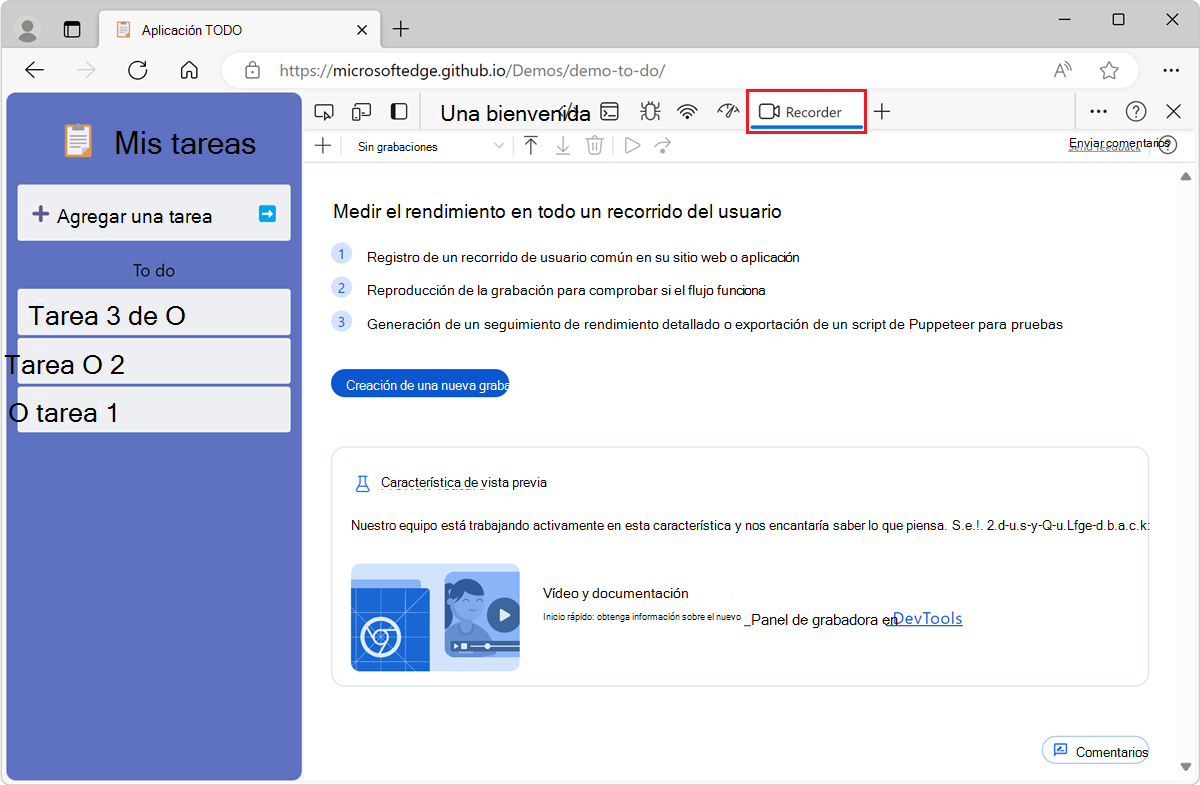
Task: Click "Creación de una nueva grabación" button
Action: 420,383
